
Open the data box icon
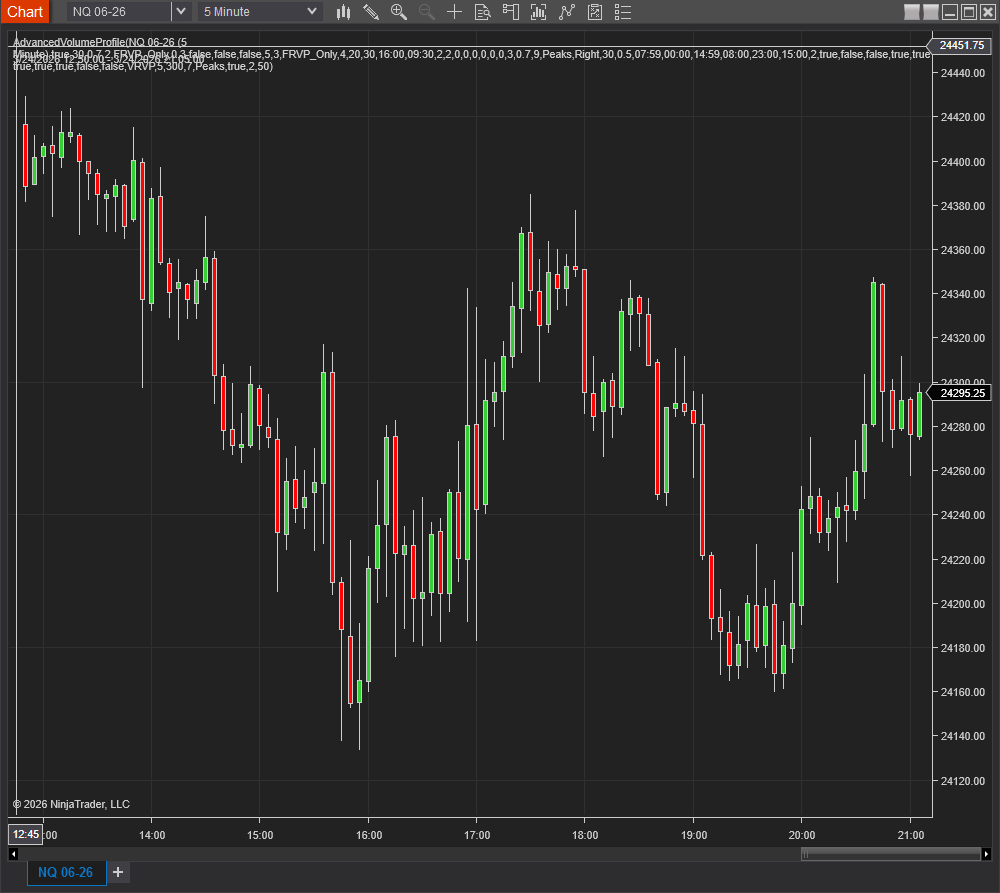pos(482,11)
